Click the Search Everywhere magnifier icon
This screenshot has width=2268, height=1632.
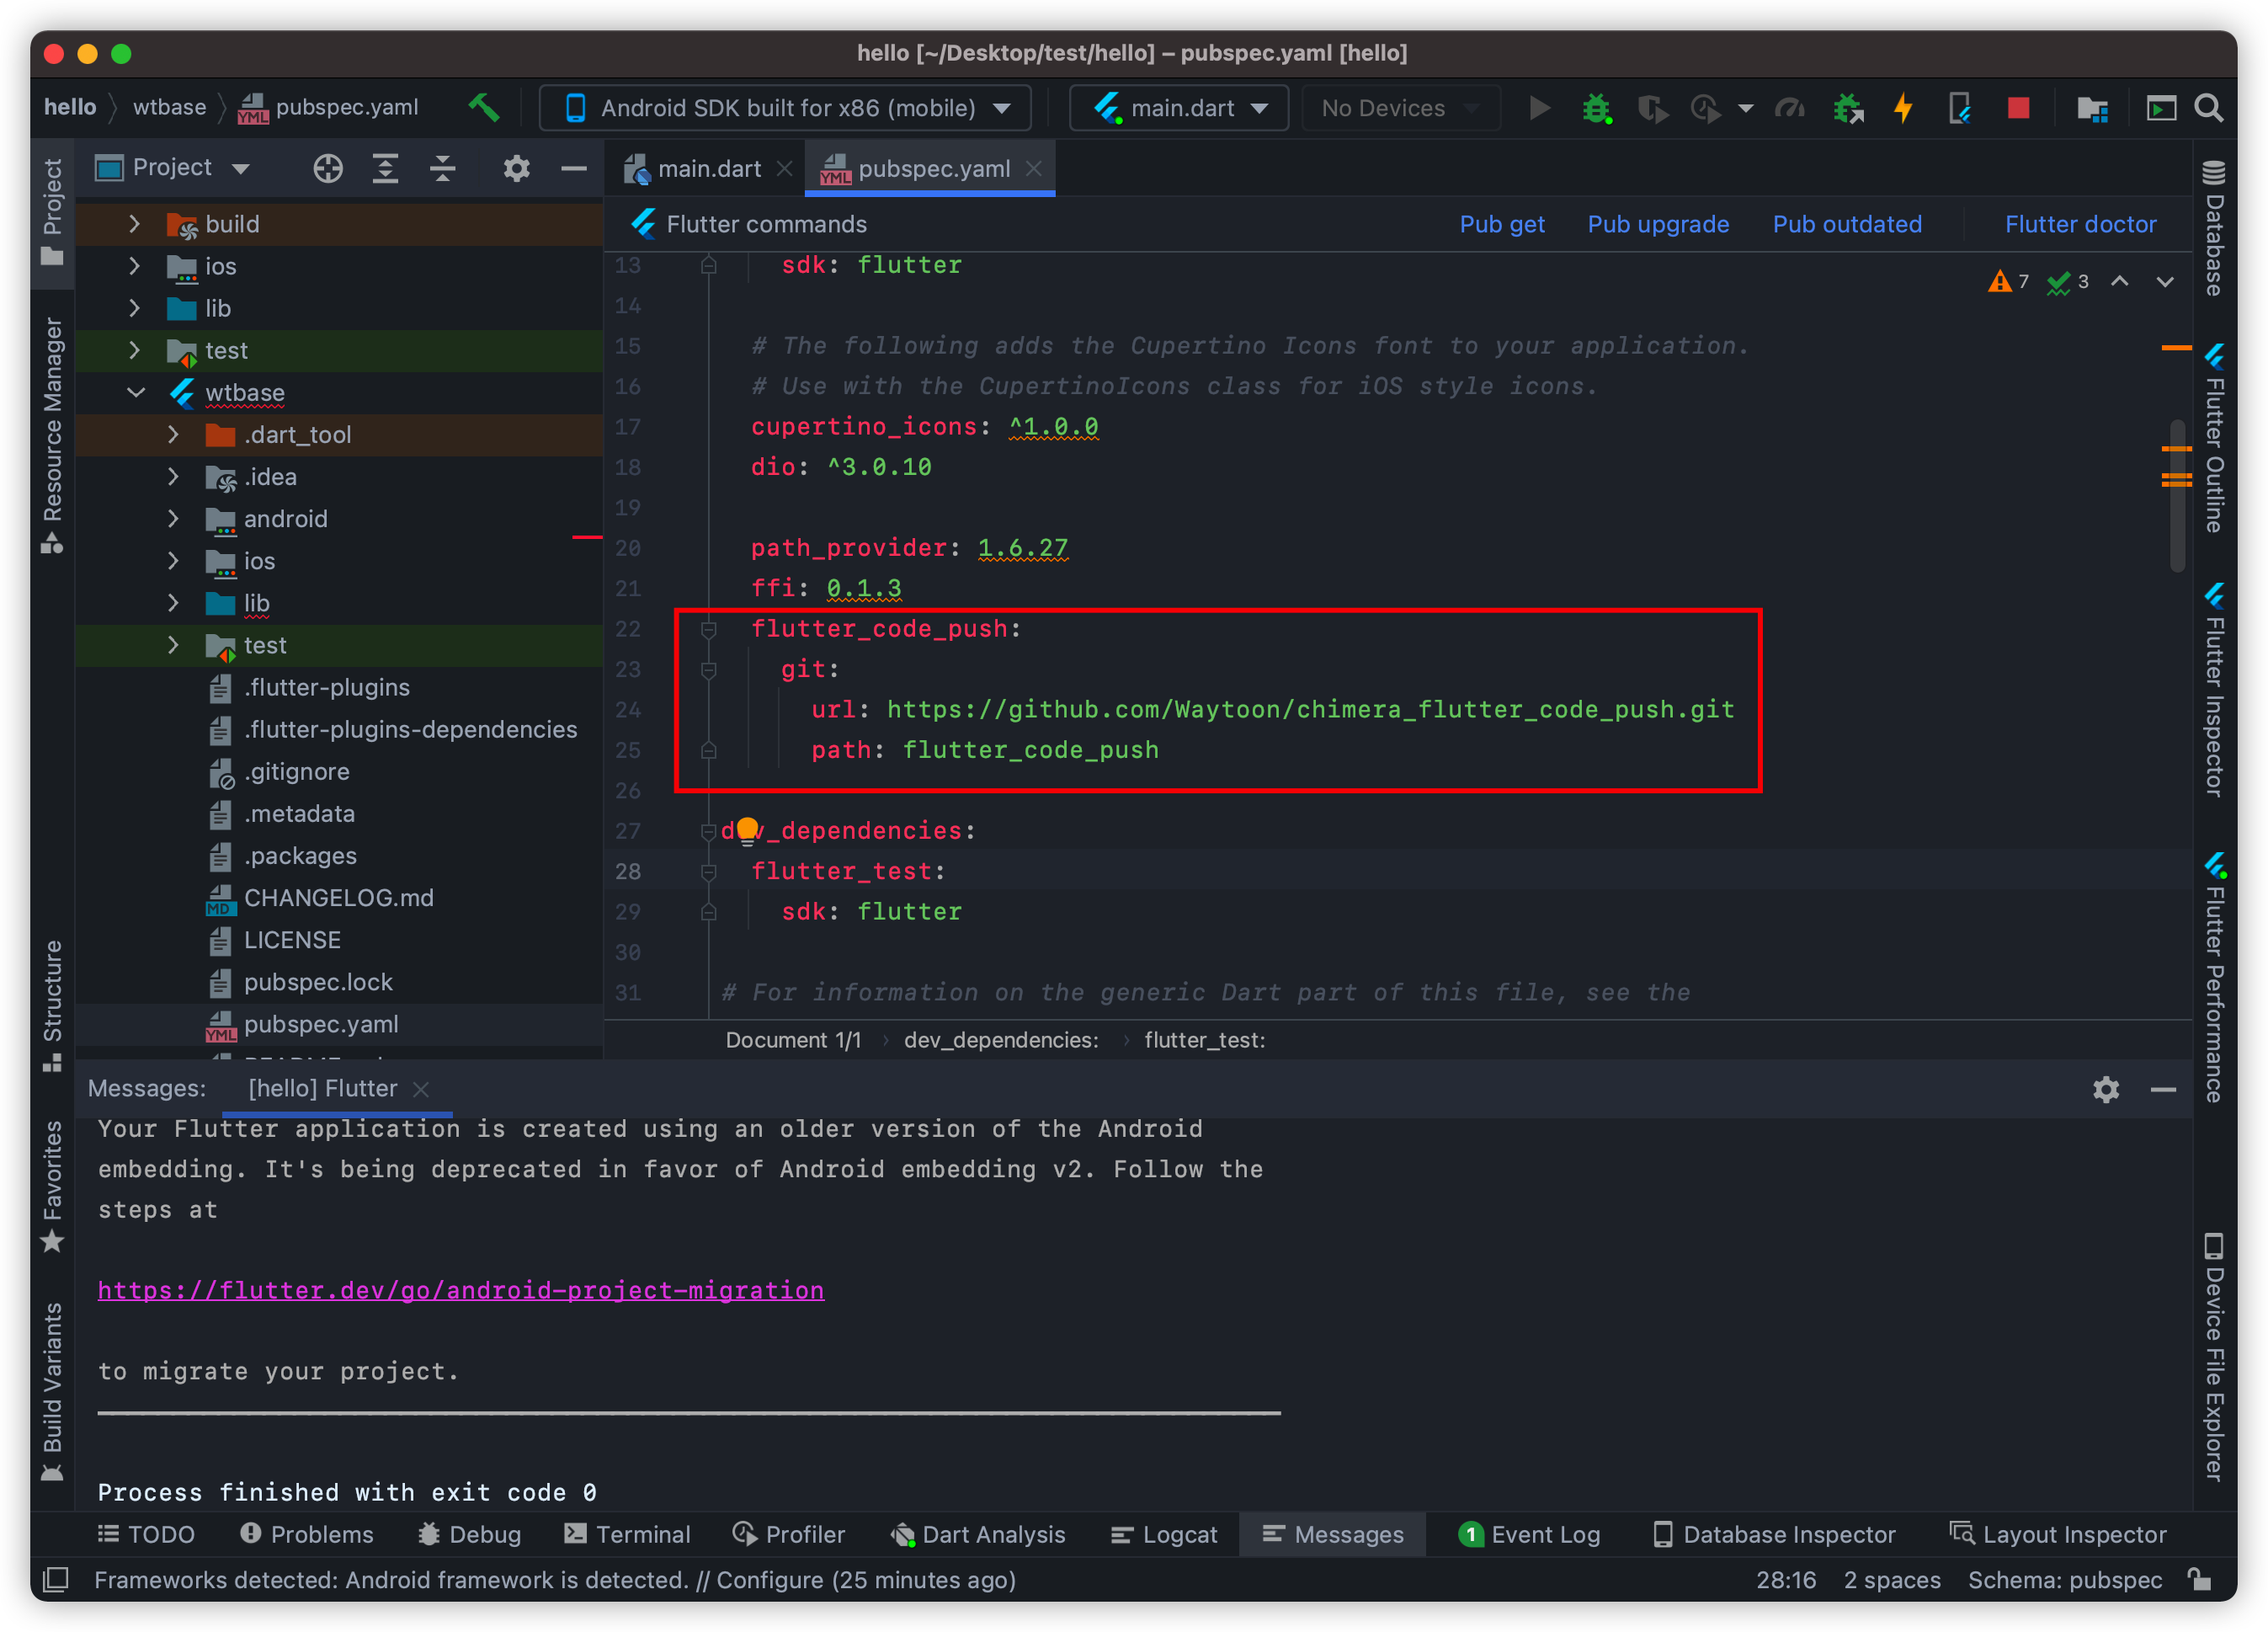point(2209,108)
